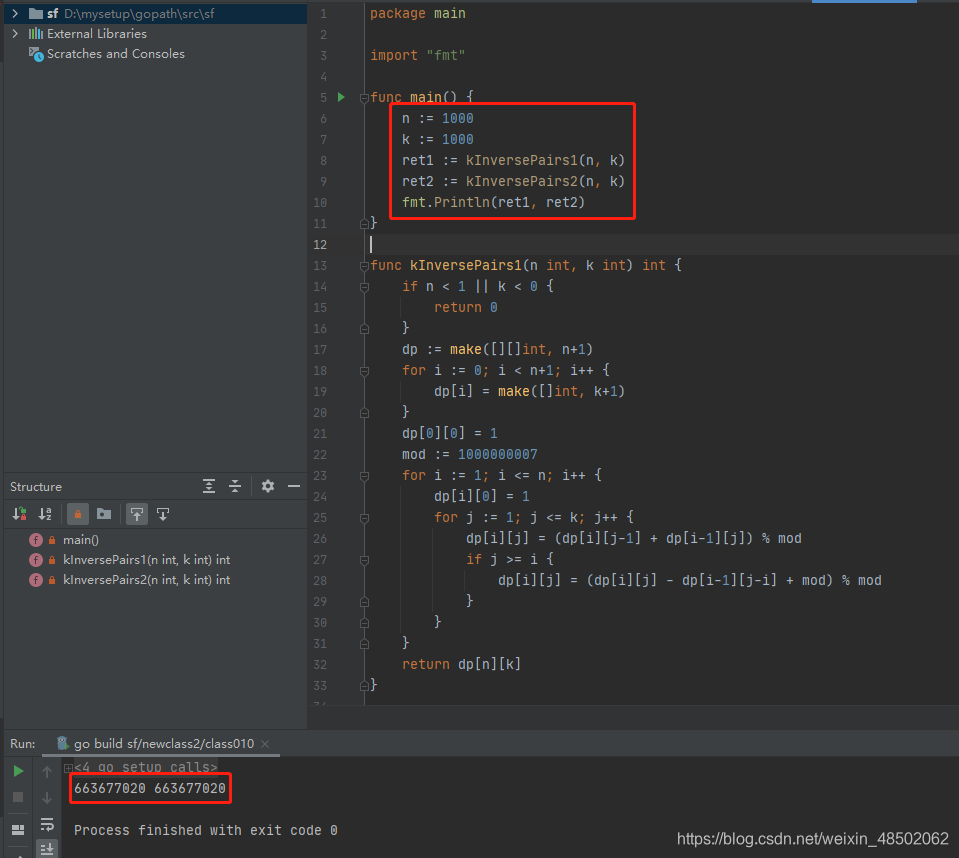Image resolution: width=959 pixels, height=858 pixels.
Task: Open Structure panel settings gear
Action: pos(268,486)
